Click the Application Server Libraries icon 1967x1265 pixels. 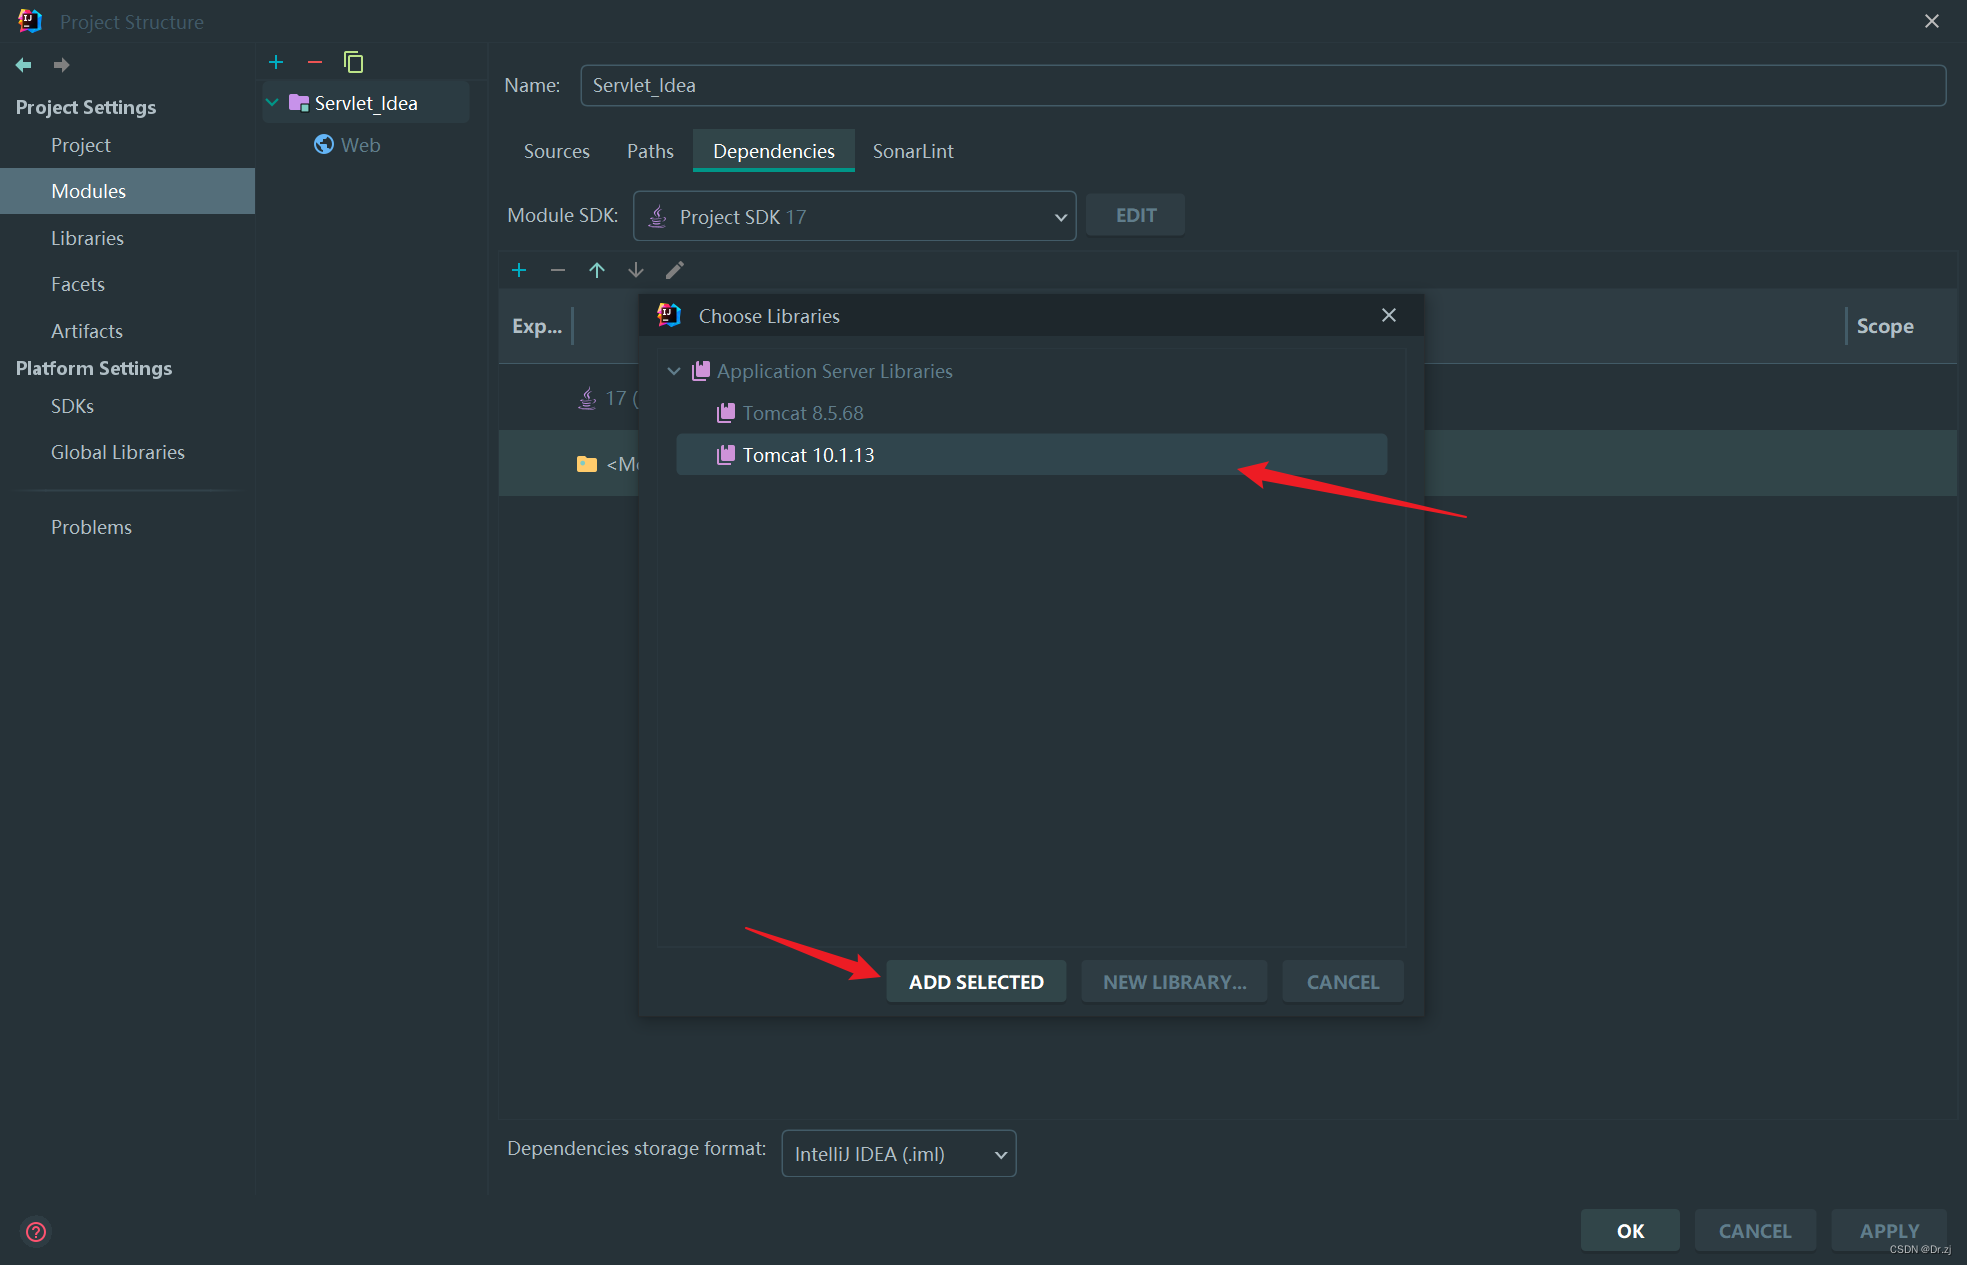click(x=701, y=371)
